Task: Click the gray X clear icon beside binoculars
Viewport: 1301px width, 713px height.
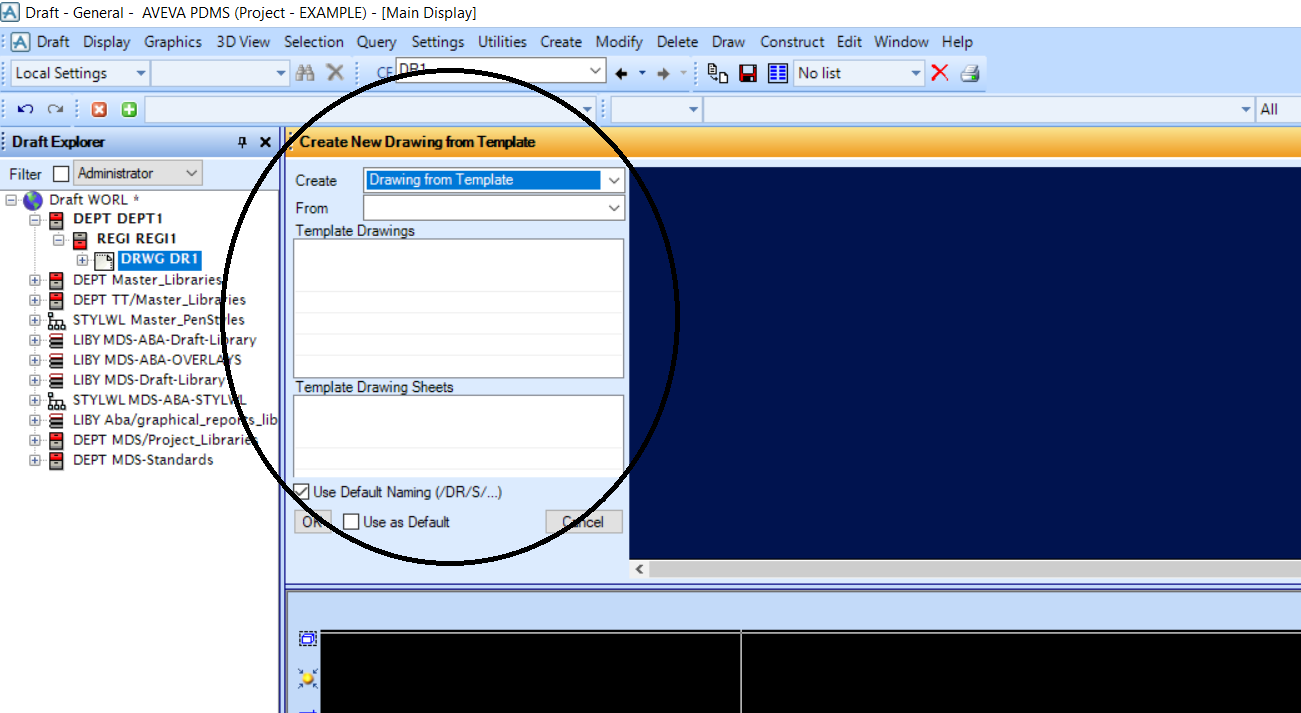Action: (335, 73)
